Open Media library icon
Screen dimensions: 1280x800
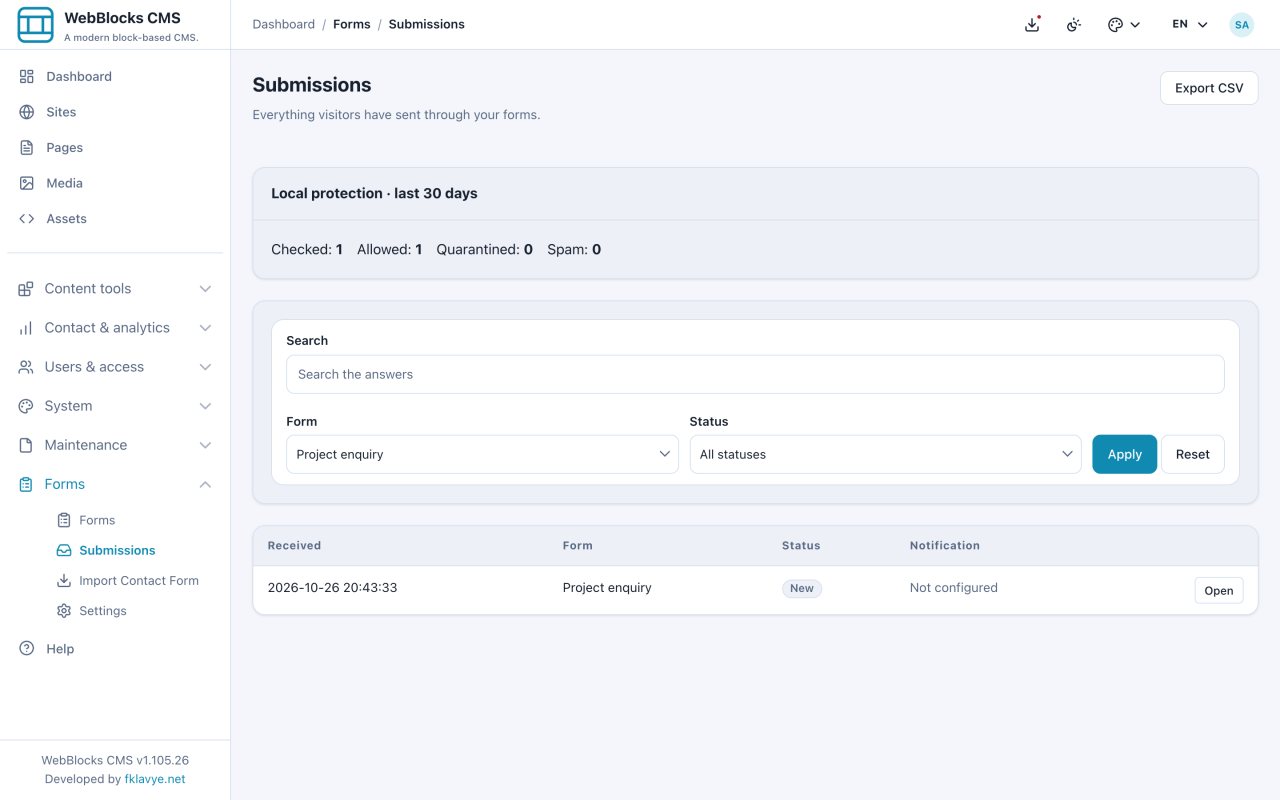tap(27, 183)
